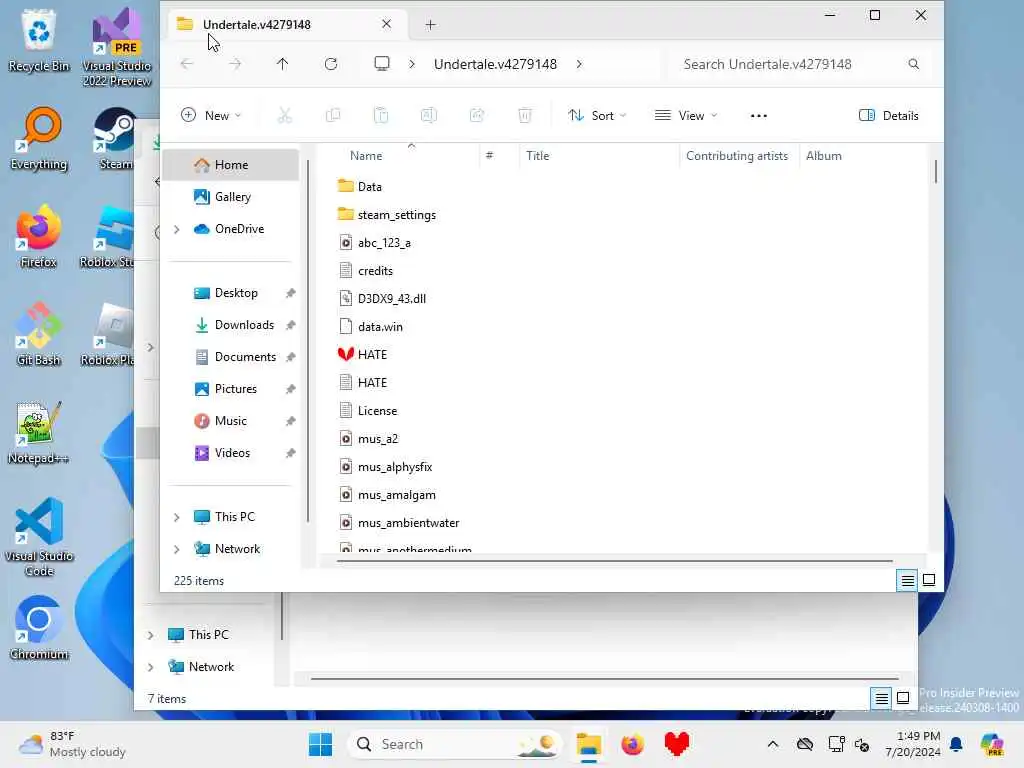Click the Cut scissors toolbar icon

coord(285,116)
